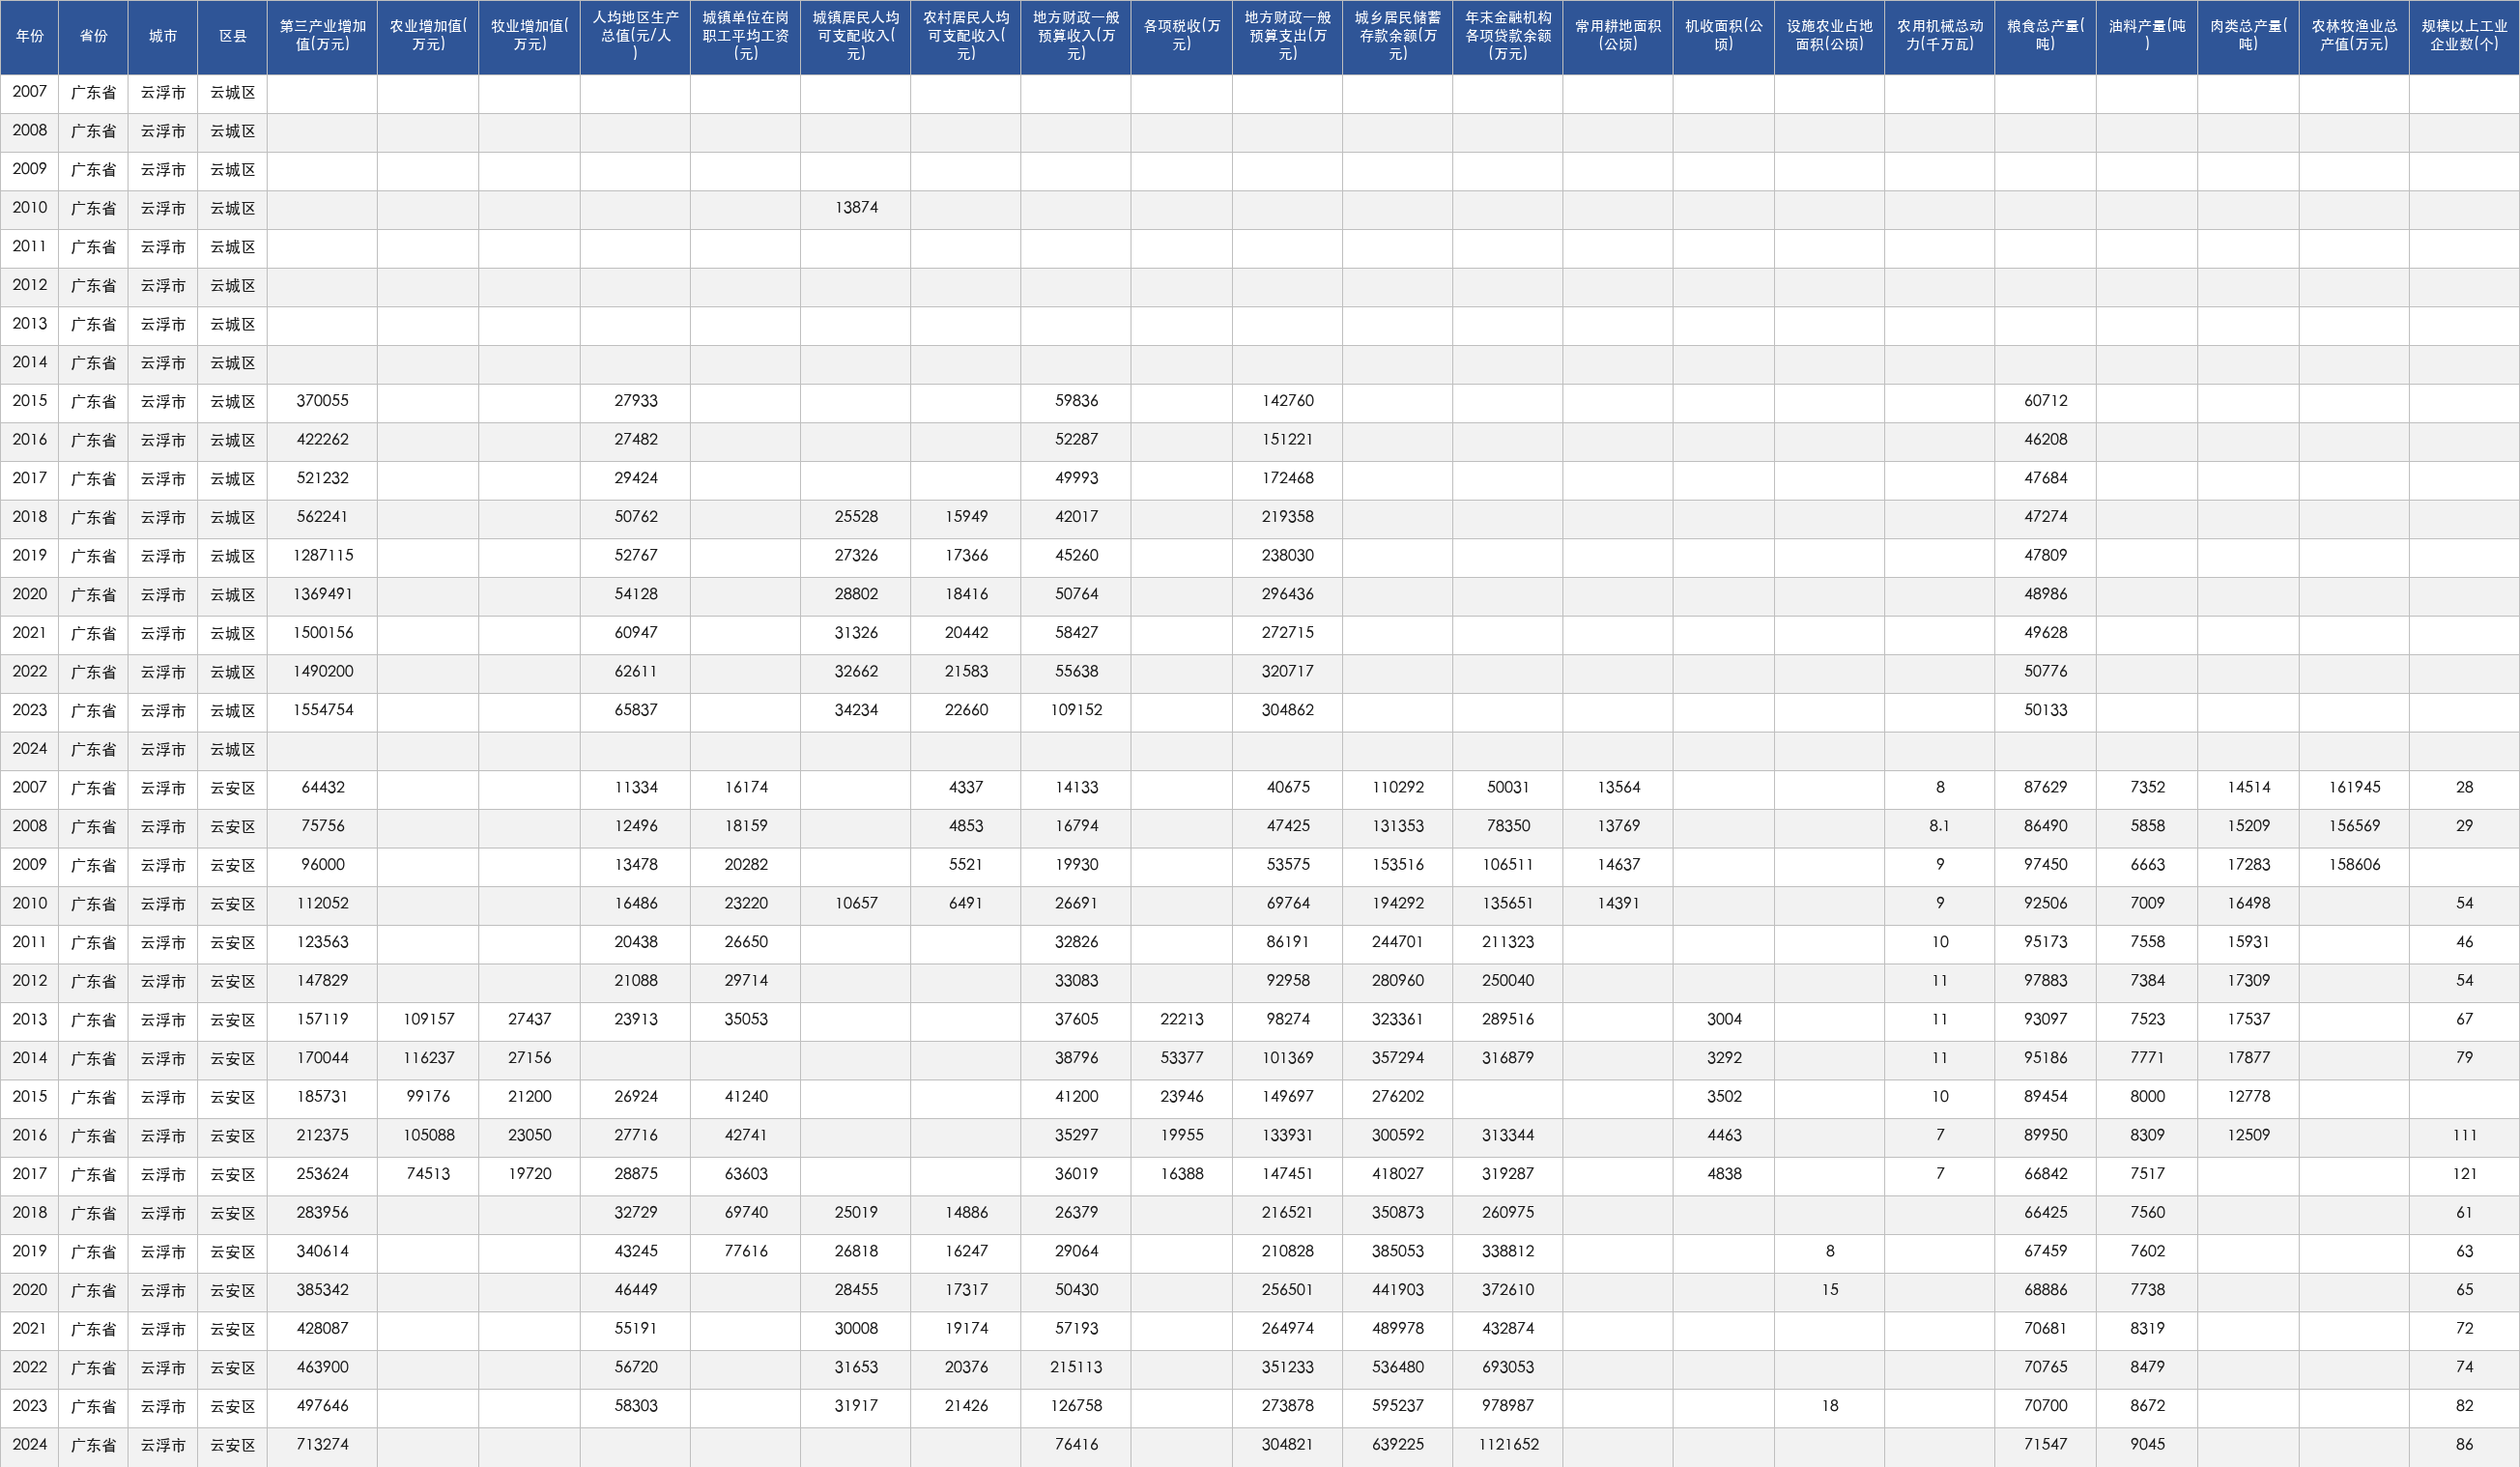Click the 机收面积(公顷) header
This screenshot has width=2520, height=1467.
(1724, 36)
